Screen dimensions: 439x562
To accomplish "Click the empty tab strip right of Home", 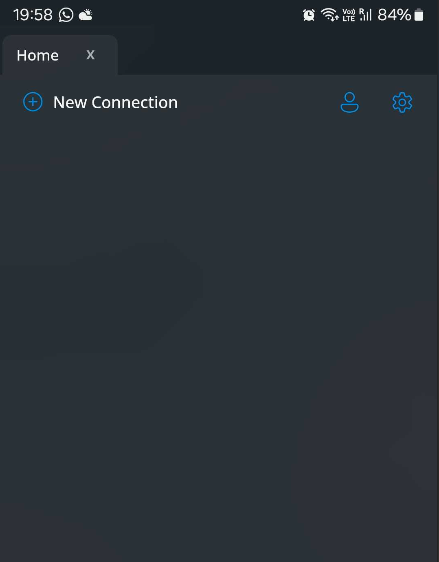I will [278, 55].
